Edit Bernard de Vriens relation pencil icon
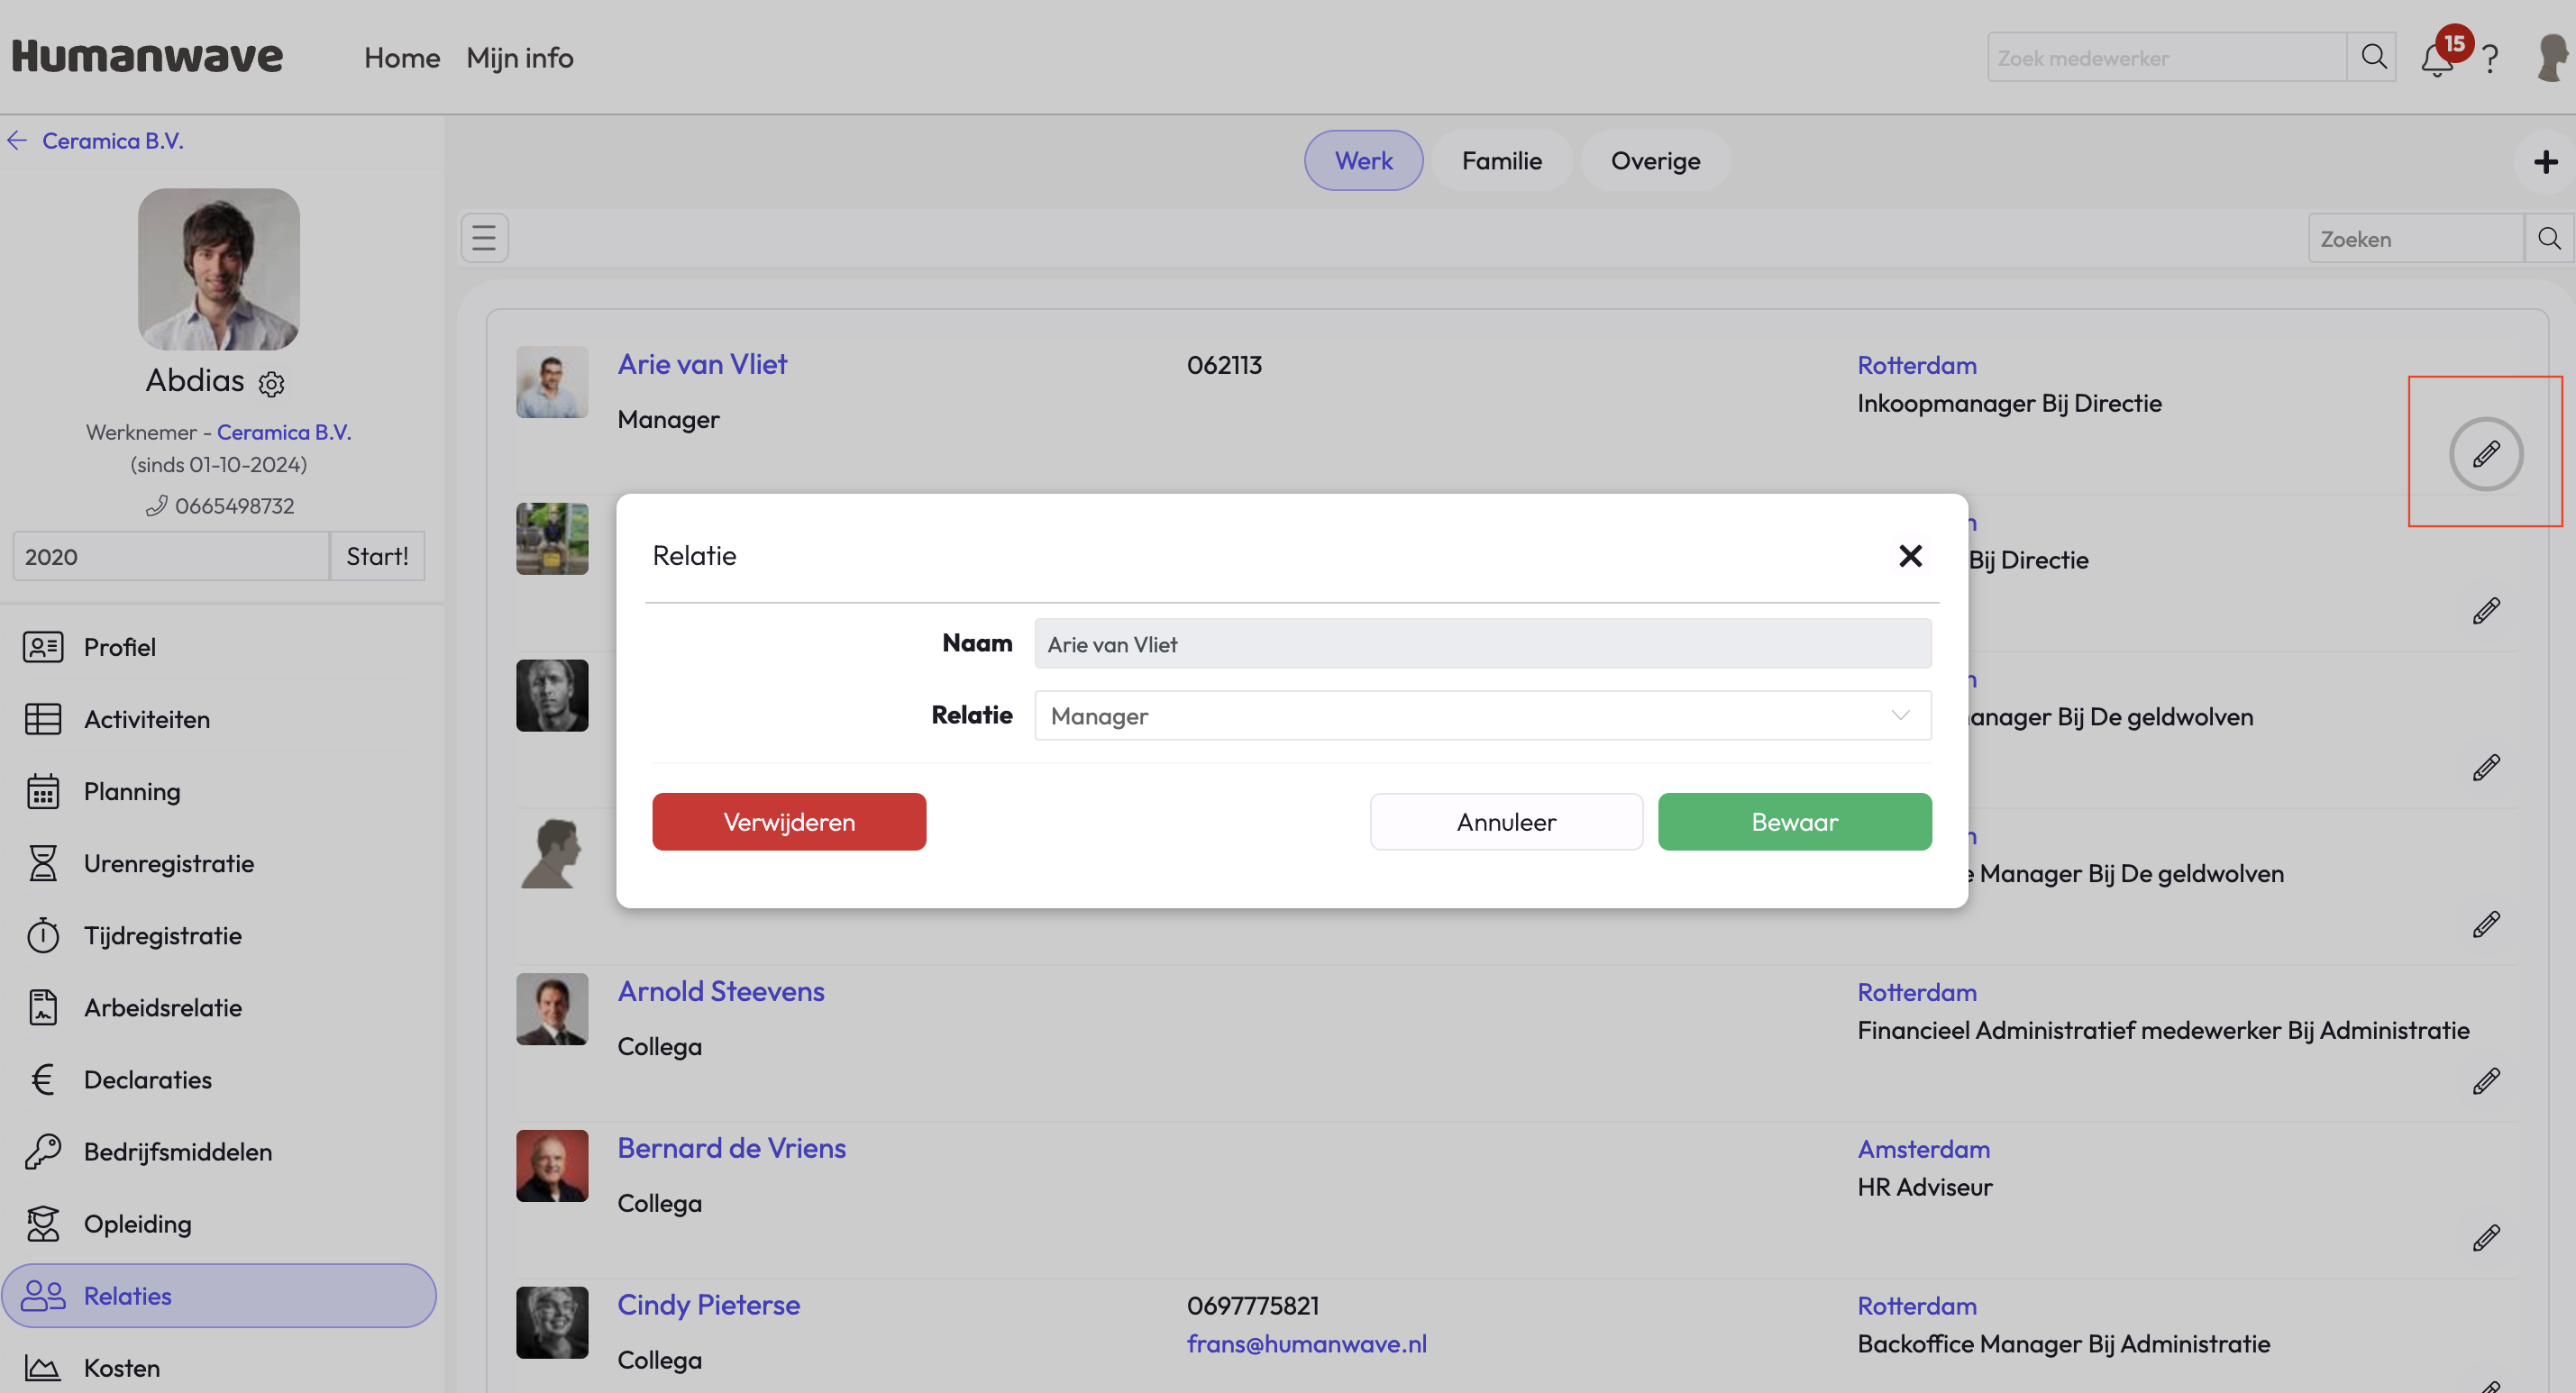Screen dimensions: 2576x1393 pyautogui.click(x=2486, y=1238)
